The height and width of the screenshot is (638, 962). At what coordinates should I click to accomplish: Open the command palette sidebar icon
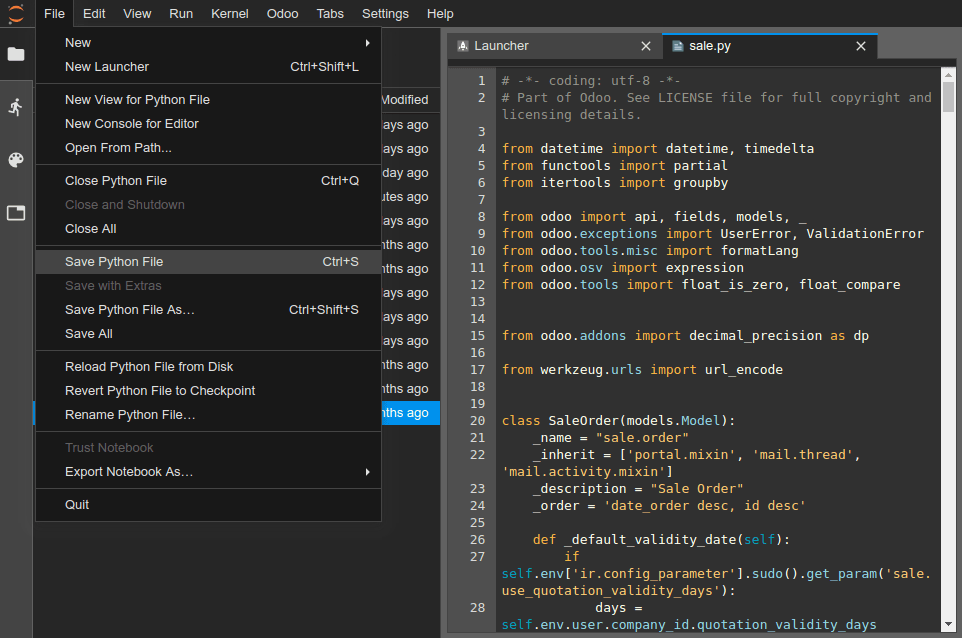[x=16, y=160]
